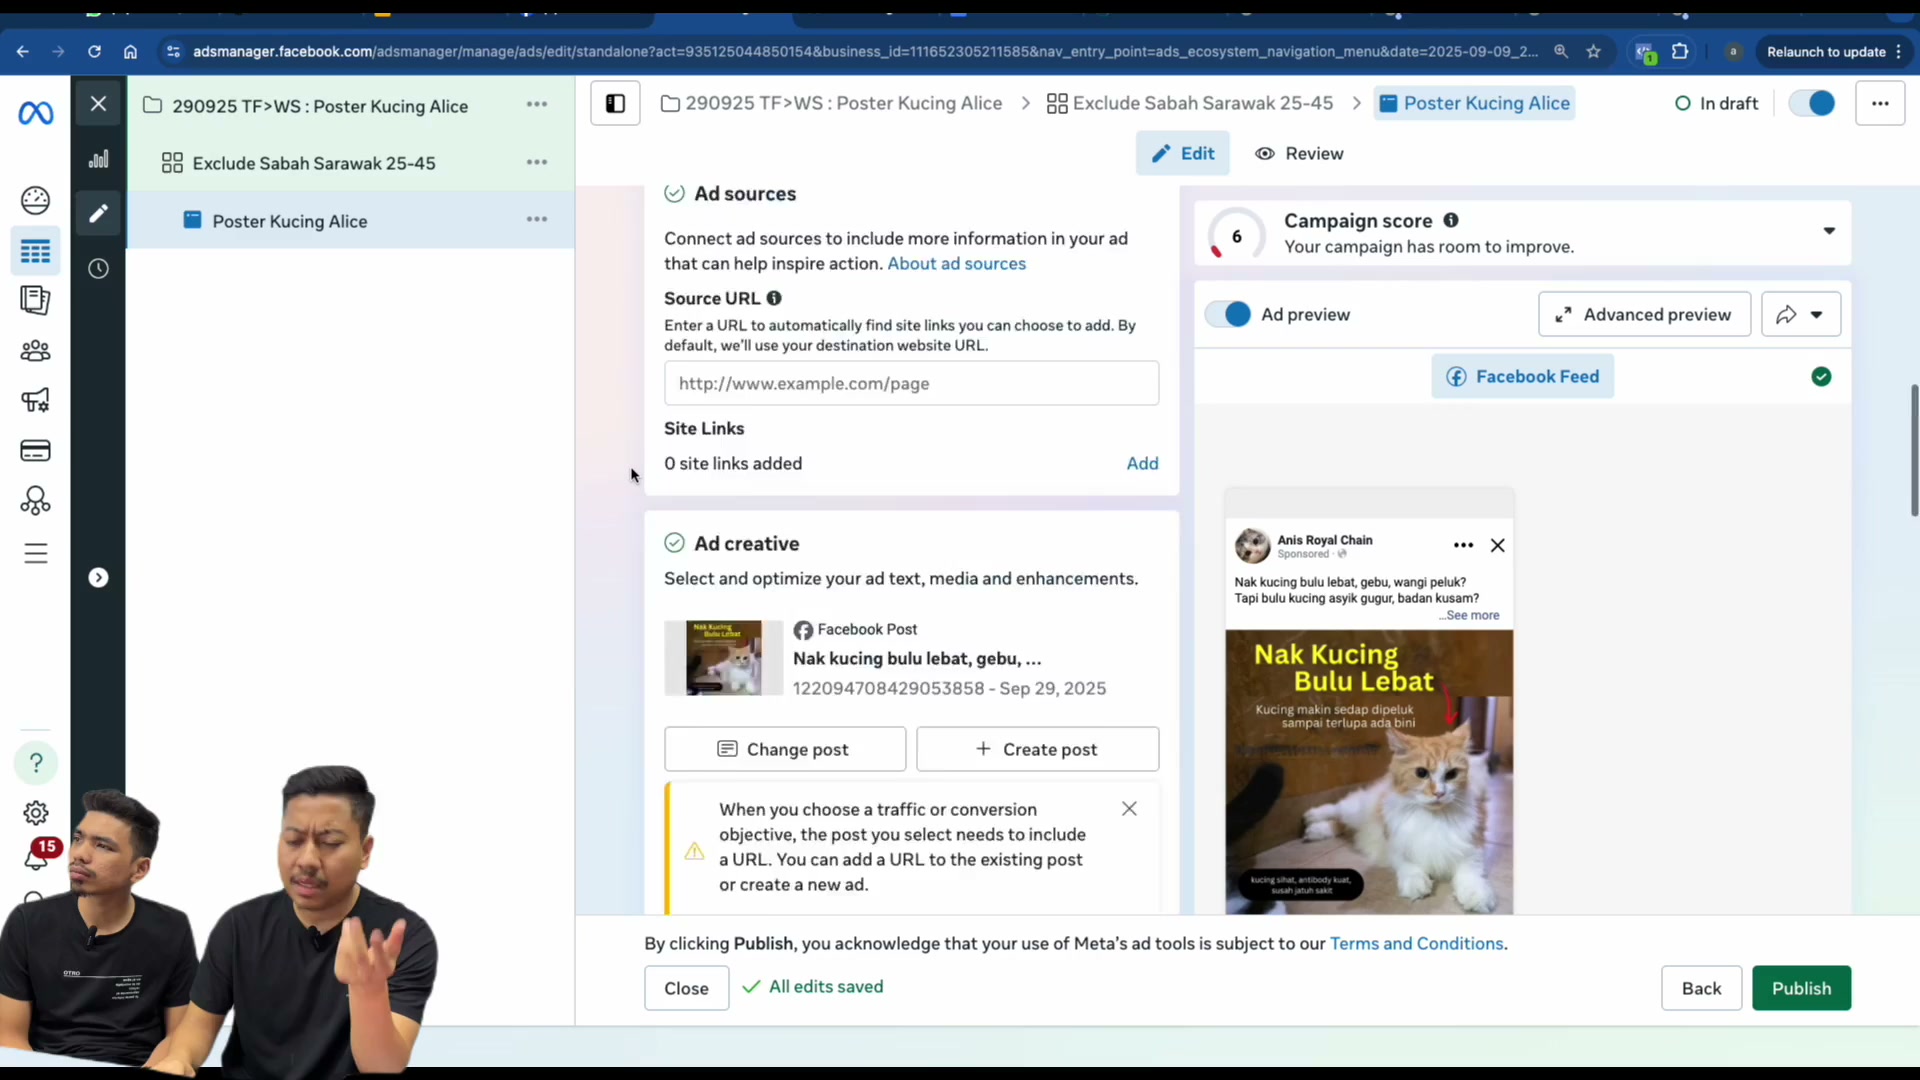Open Account overview gauge icon in sidebar
Image resolution: width=1920 pixels, height=1080 pixels.
click(36, 200)
